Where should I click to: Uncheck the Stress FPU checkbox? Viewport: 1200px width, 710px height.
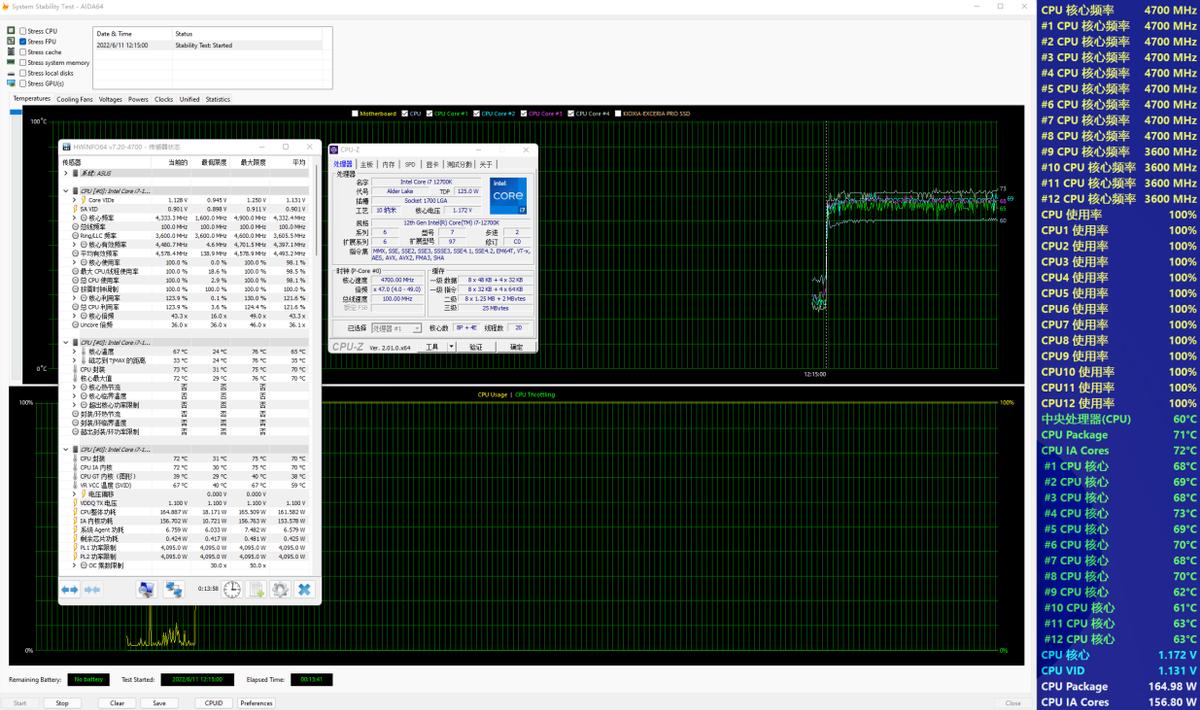[x=23, y=42]
